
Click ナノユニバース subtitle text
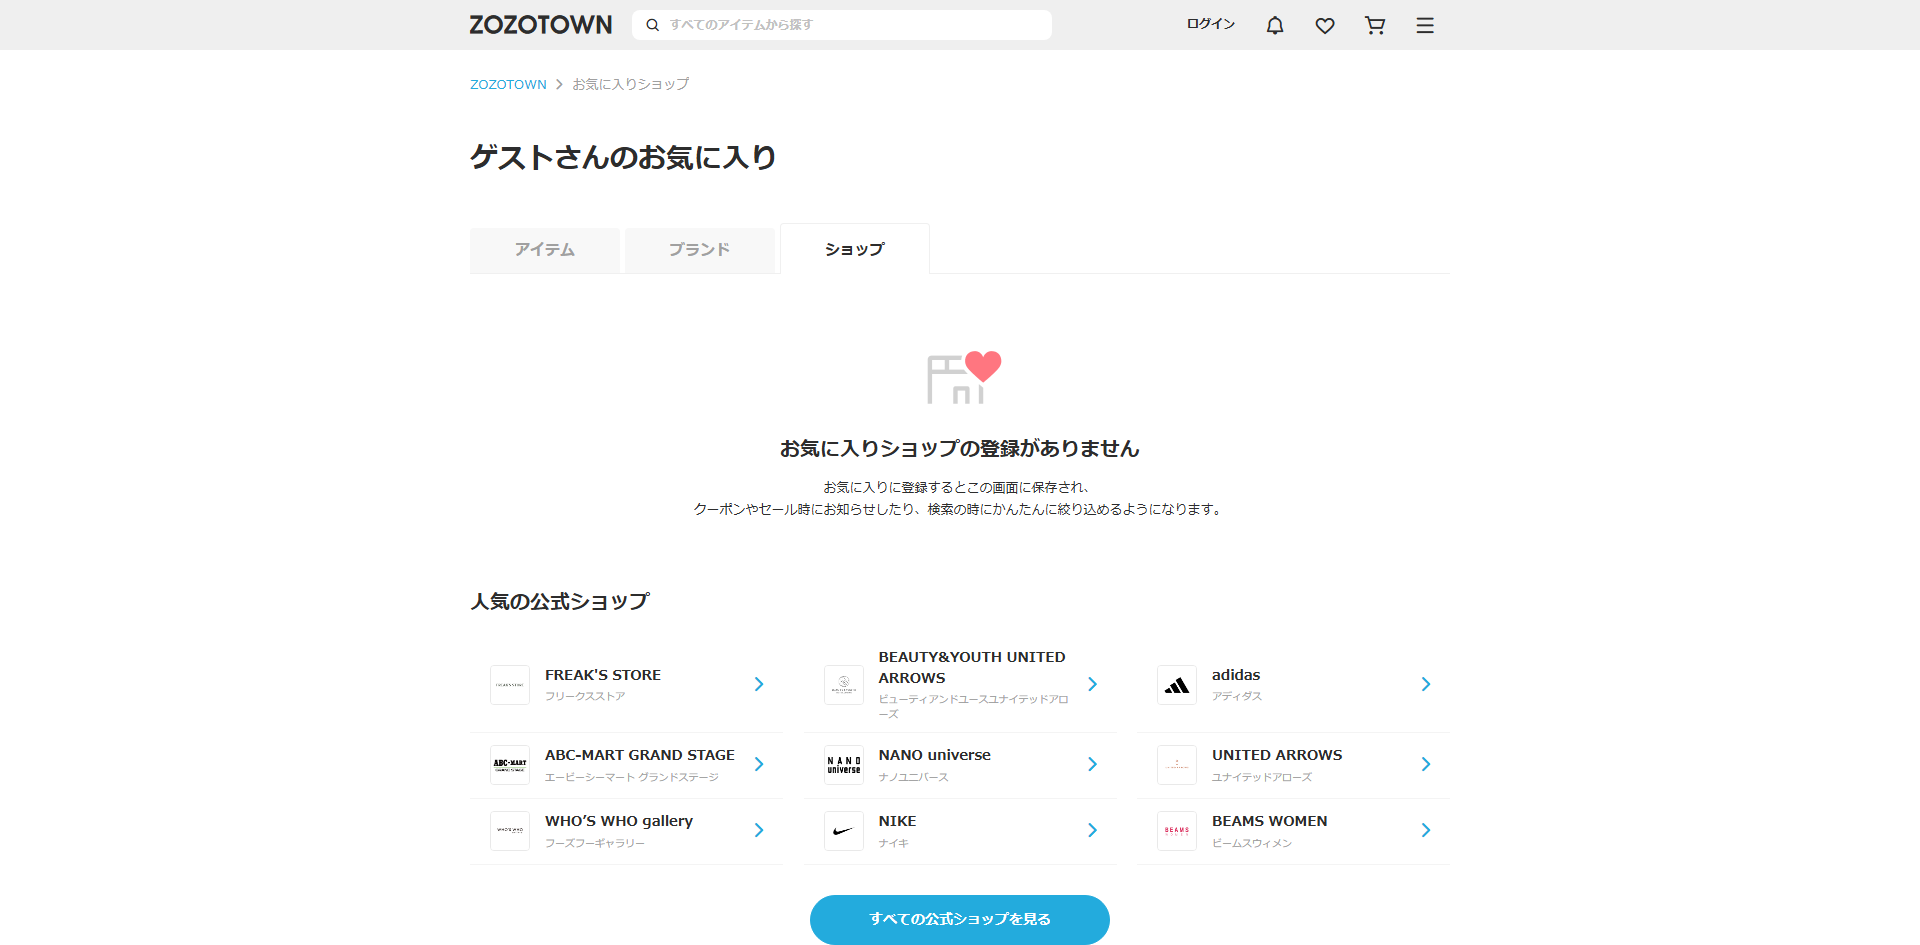(914, 777)
